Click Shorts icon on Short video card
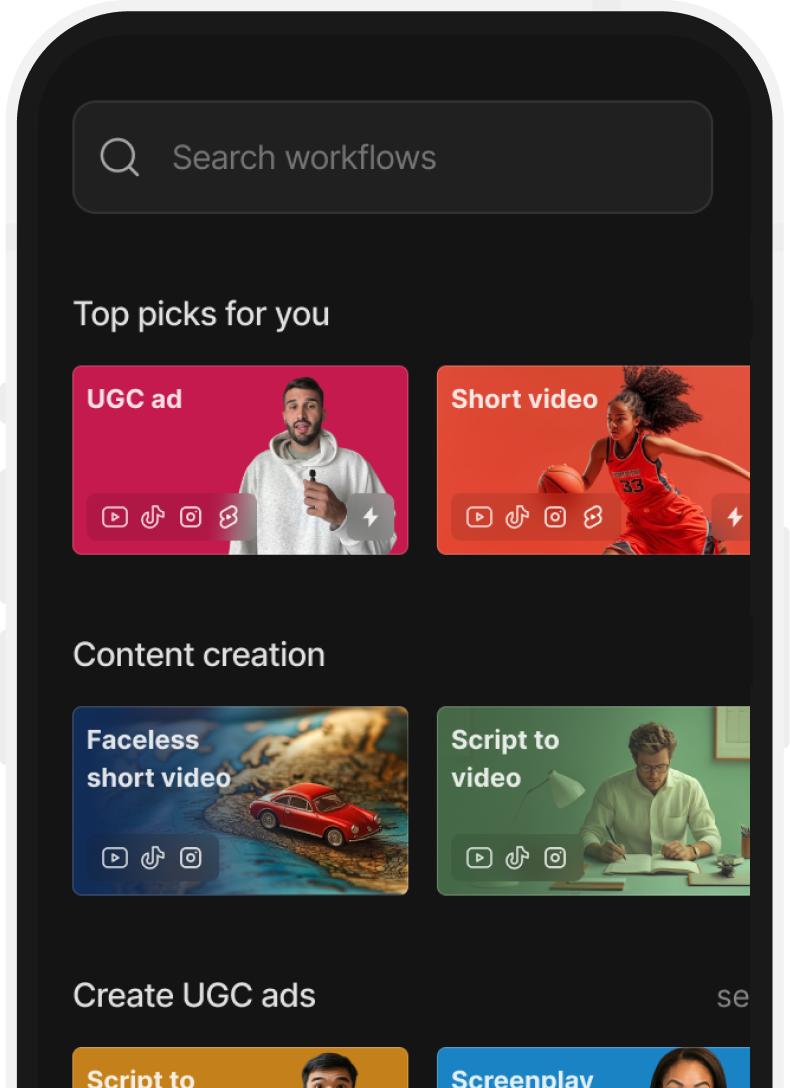Screen dimensions: 790x1088 pyautogui.click(x=593, y=517)
